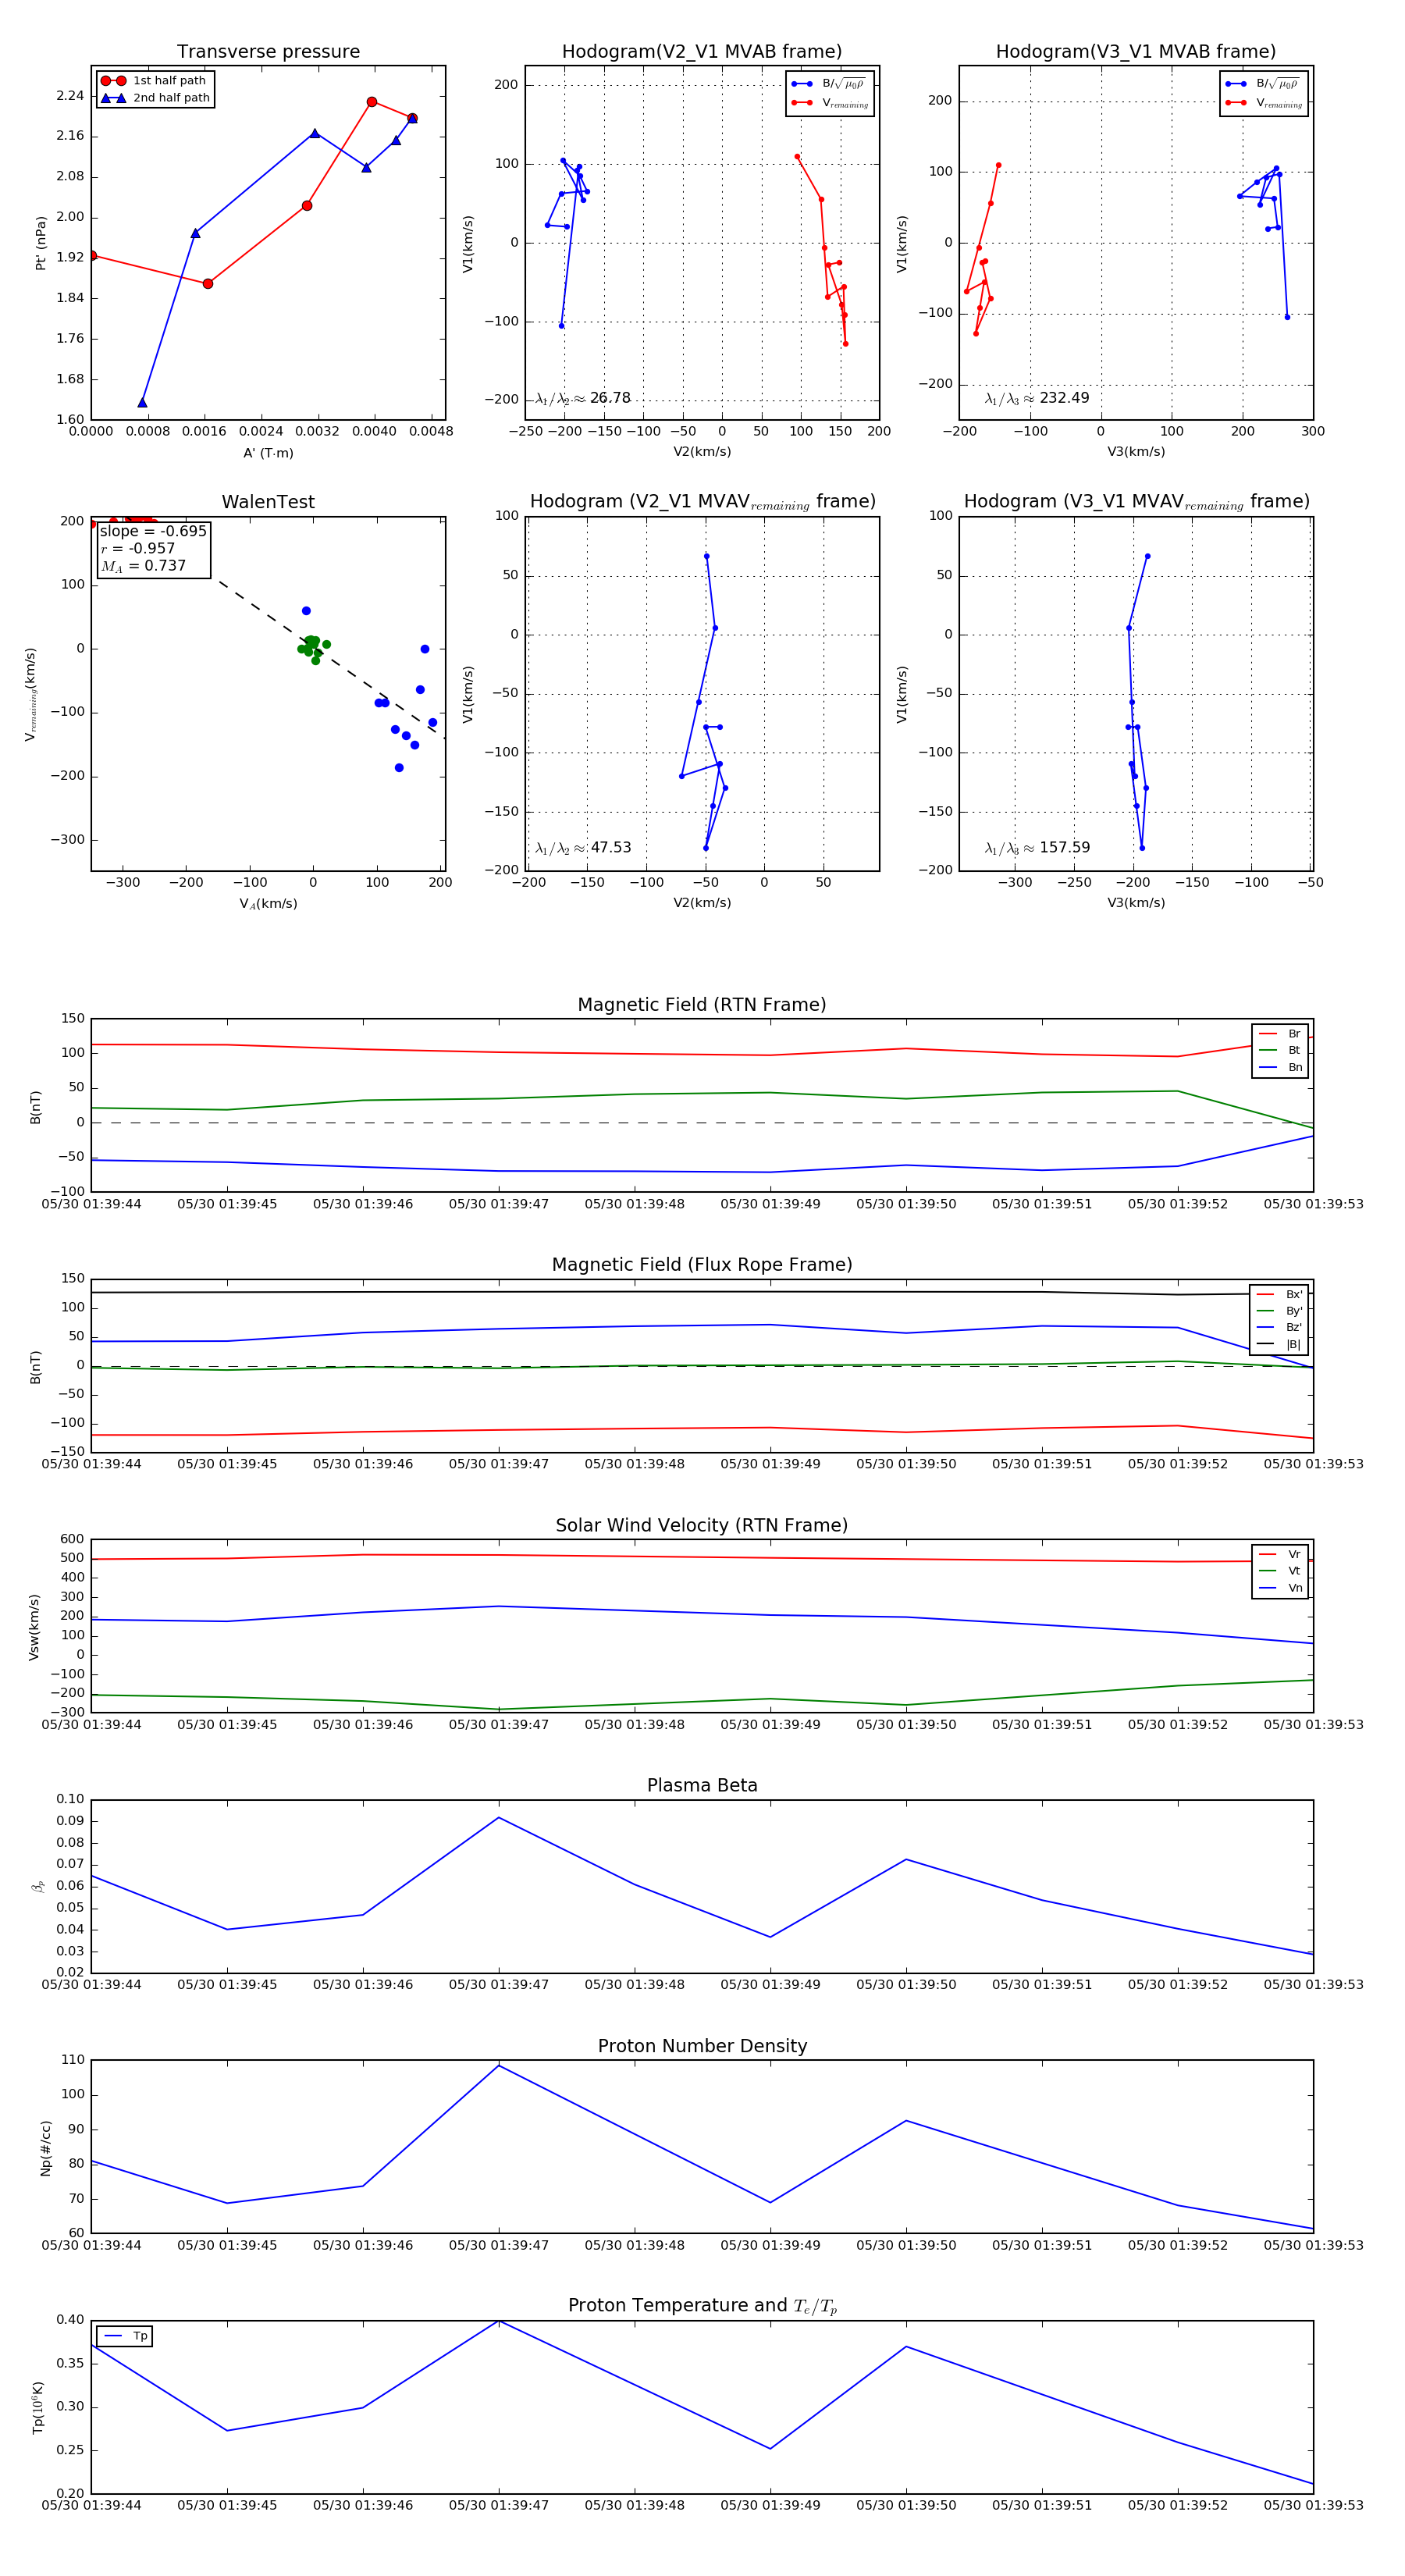Select the 'Br' legend entry
Viewport: 1405px width, 2576px height.
coord(1280,1034)
